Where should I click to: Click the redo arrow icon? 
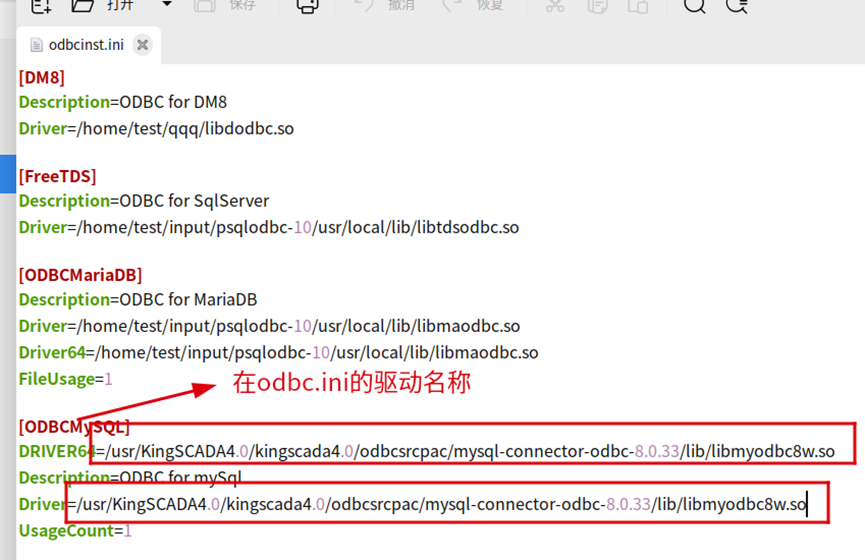(452, 5)
